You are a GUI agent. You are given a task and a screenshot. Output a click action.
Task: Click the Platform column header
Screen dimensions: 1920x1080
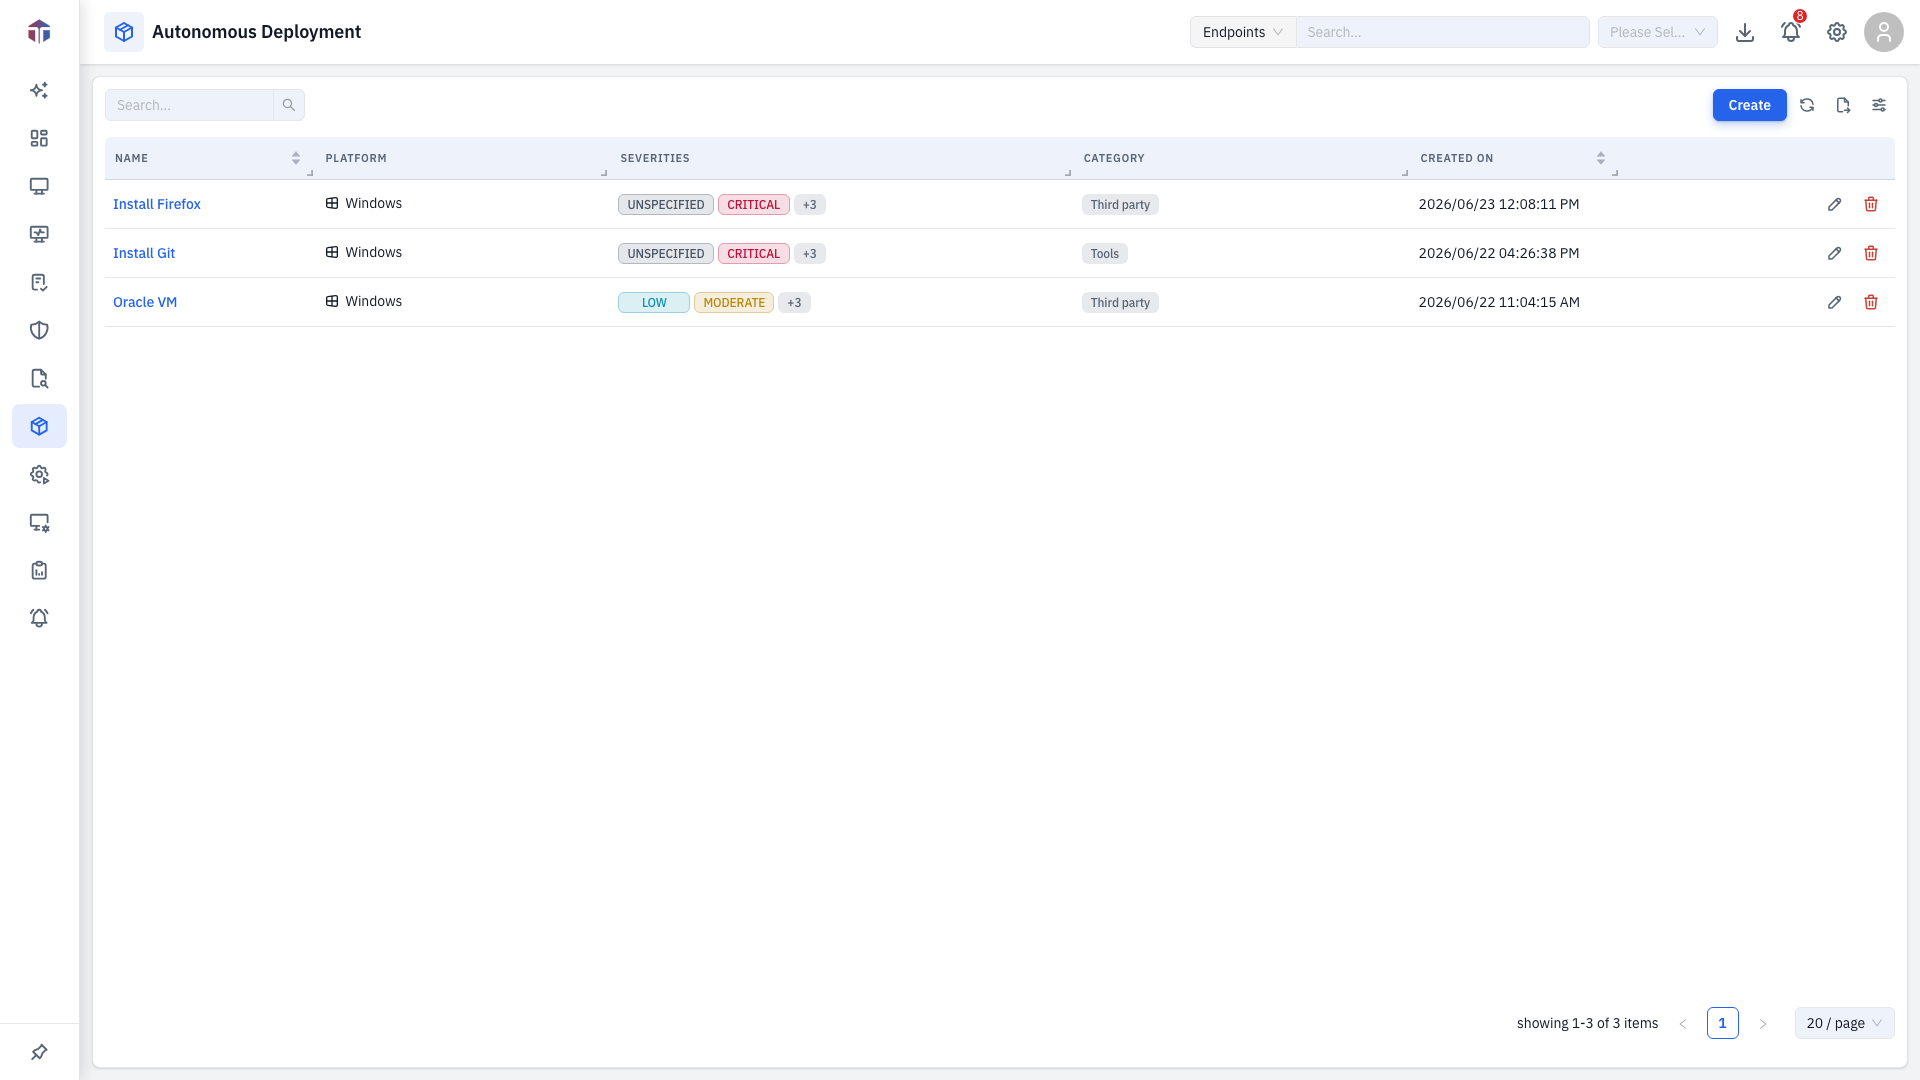(356, 158)
